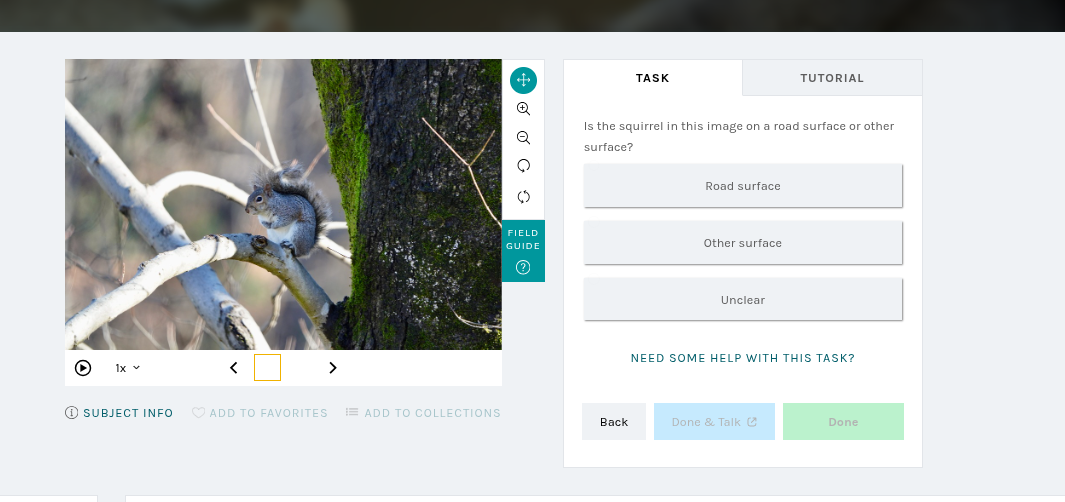
Task: Switch to the Task tab
Action: click(x=653, y=78)
